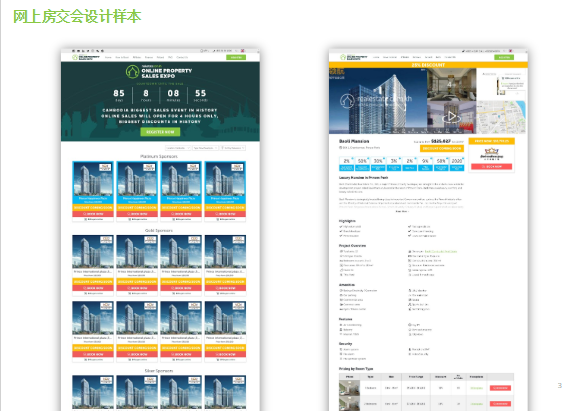Screen dimensions: 587x411
Task: Click the yellow price button atop the sidebar card
Action: click(492, 141)
